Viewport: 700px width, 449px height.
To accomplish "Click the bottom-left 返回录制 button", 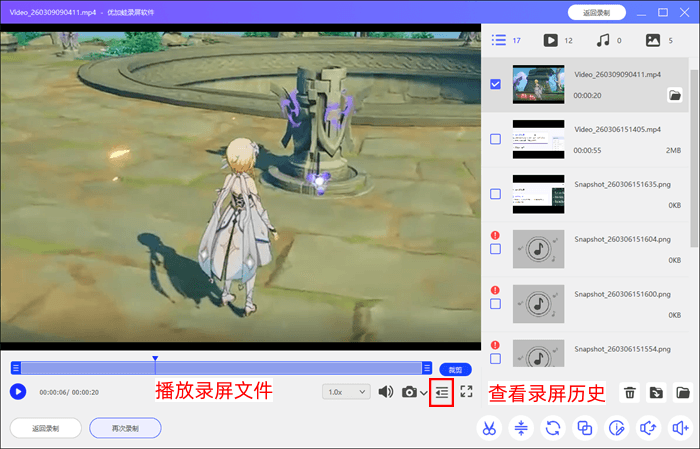I will [x=46, y=428].
